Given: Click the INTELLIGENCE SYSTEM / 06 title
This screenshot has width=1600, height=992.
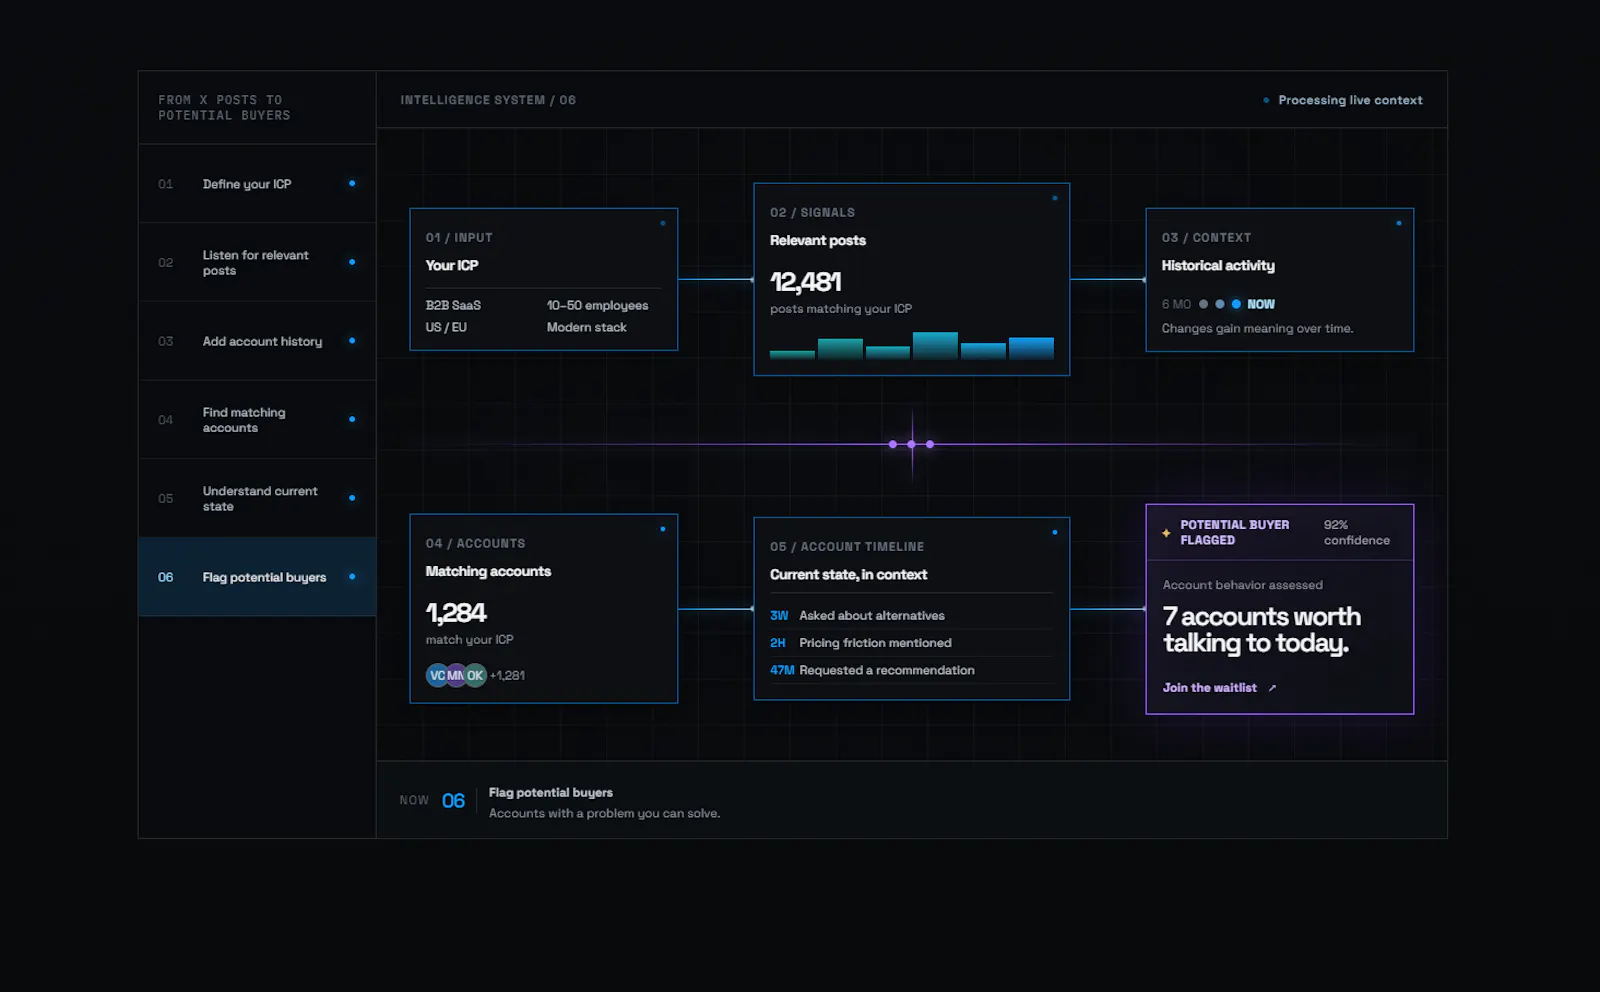Looking at the screenshot, I should [488, 100].
